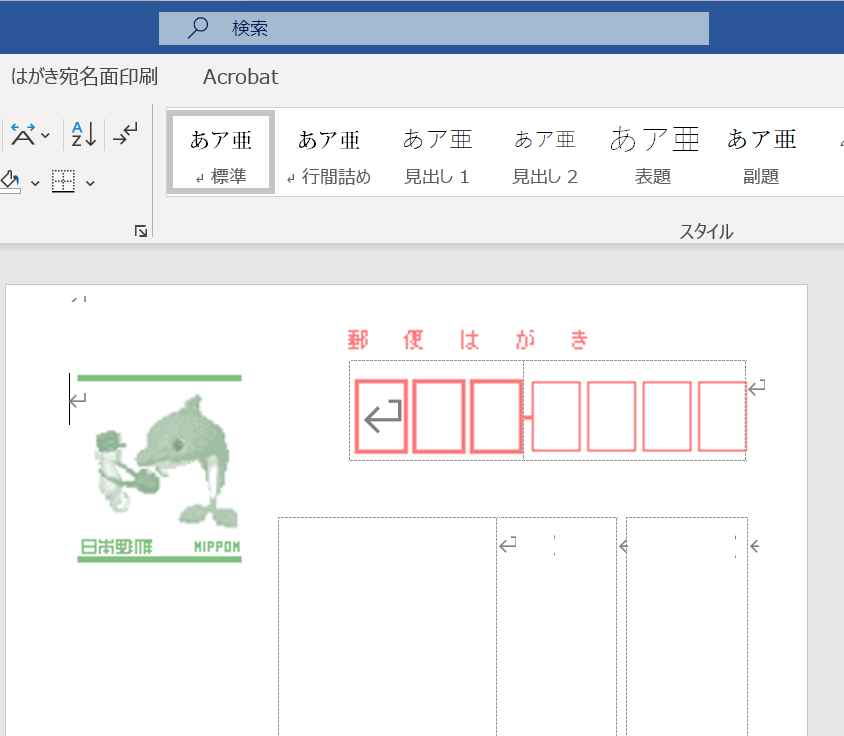
Task: Choose the 表題 style
Action: click(x=654, y=152)
